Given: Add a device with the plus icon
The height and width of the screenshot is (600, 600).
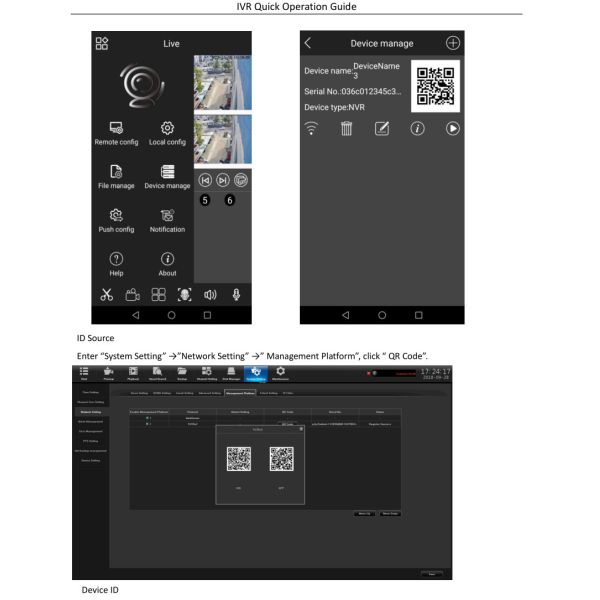Looking at the screenshot, I should [453, 43].
